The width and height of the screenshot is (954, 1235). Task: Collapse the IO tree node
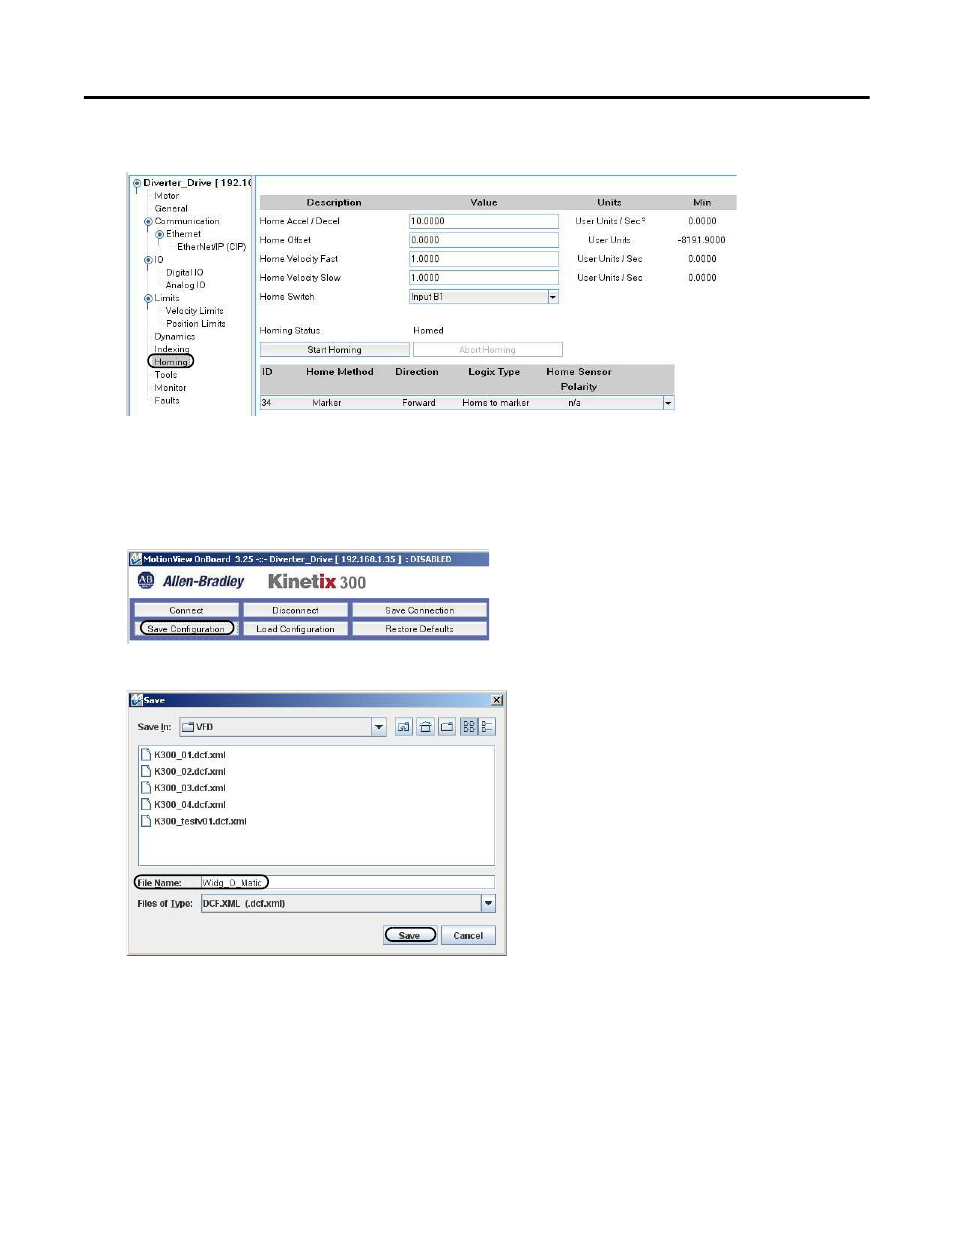click(148, 260)
